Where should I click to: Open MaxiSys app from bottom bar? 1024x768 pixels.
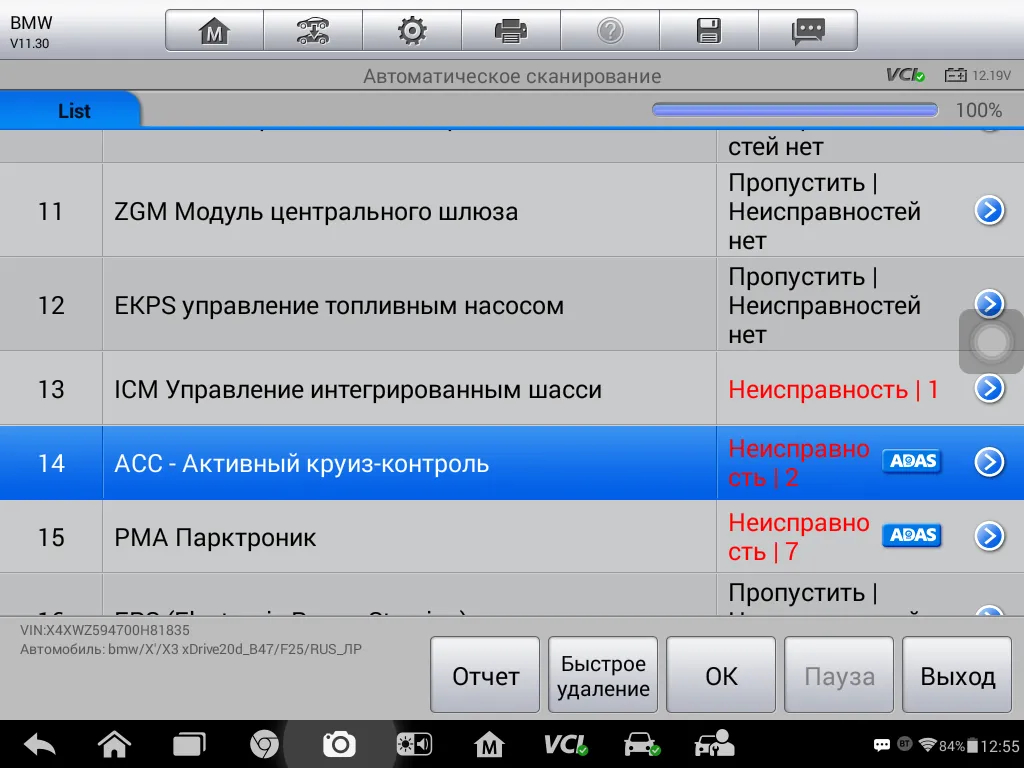pyautogui.click(x=489, y=744)
